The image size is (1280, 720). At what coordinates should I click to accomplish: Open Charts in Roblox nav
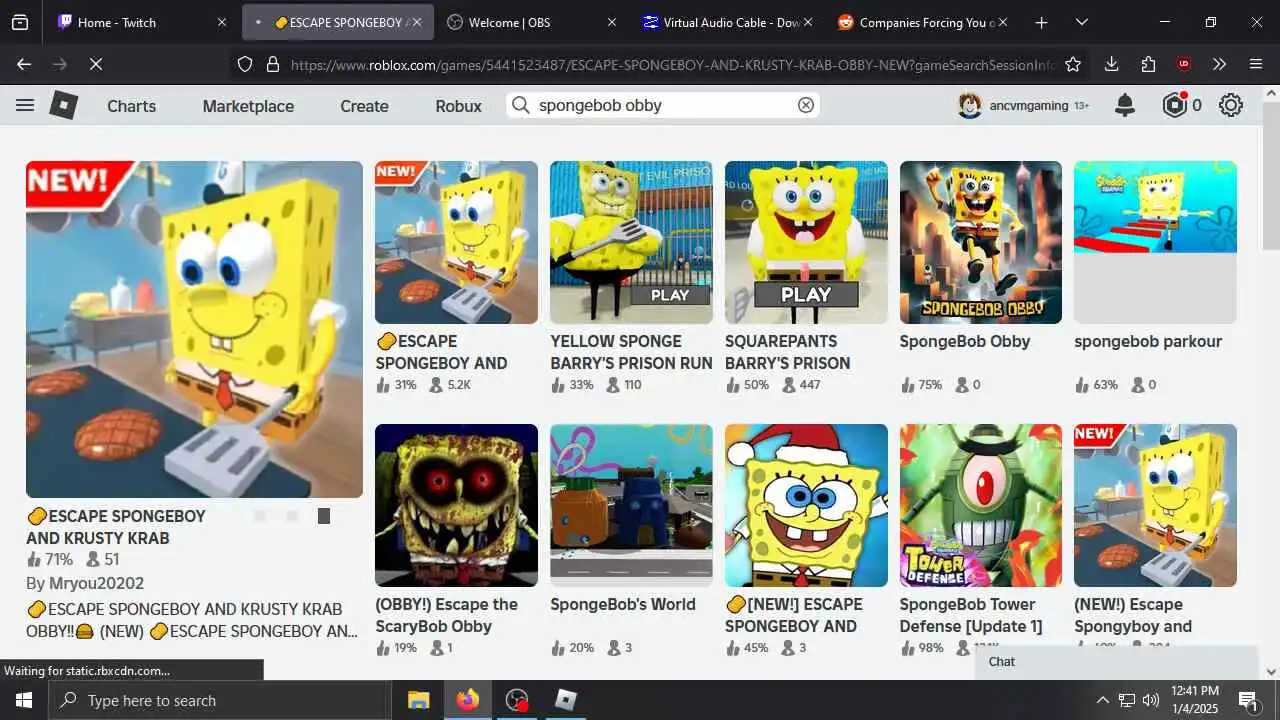(x=132, y=106)
